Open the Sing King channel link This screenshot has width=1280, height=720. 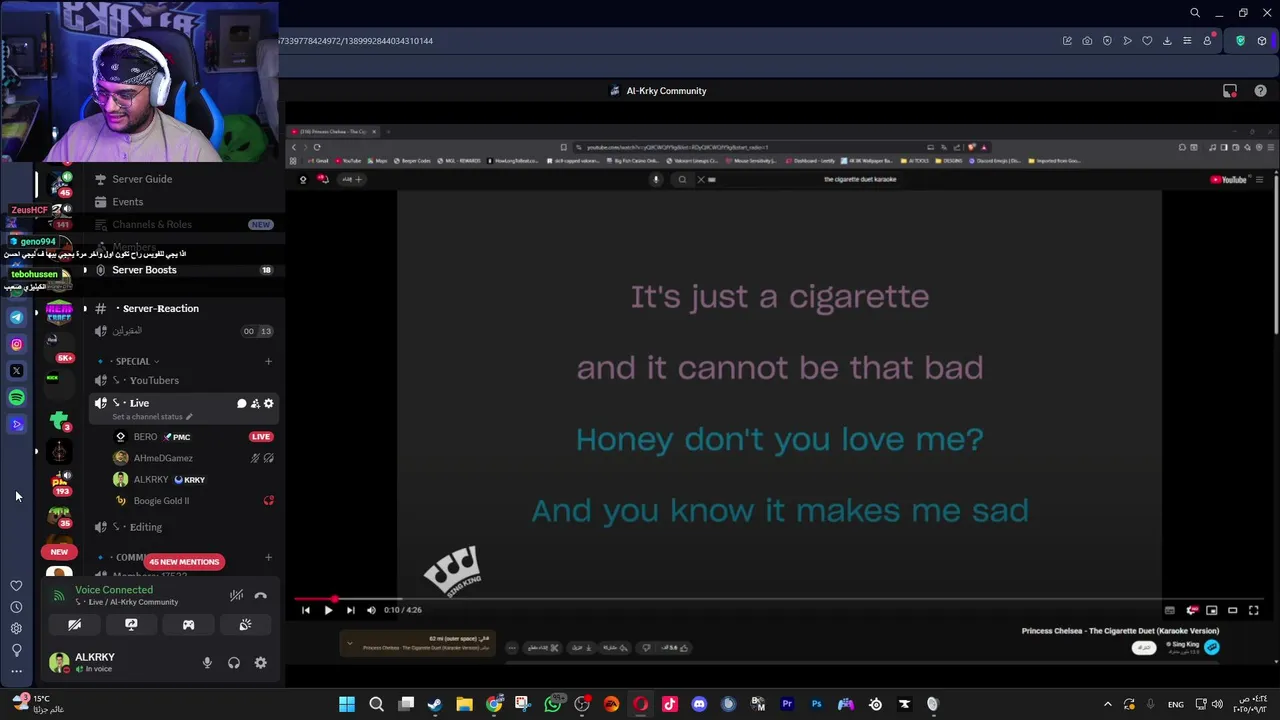coord(1185,645)
